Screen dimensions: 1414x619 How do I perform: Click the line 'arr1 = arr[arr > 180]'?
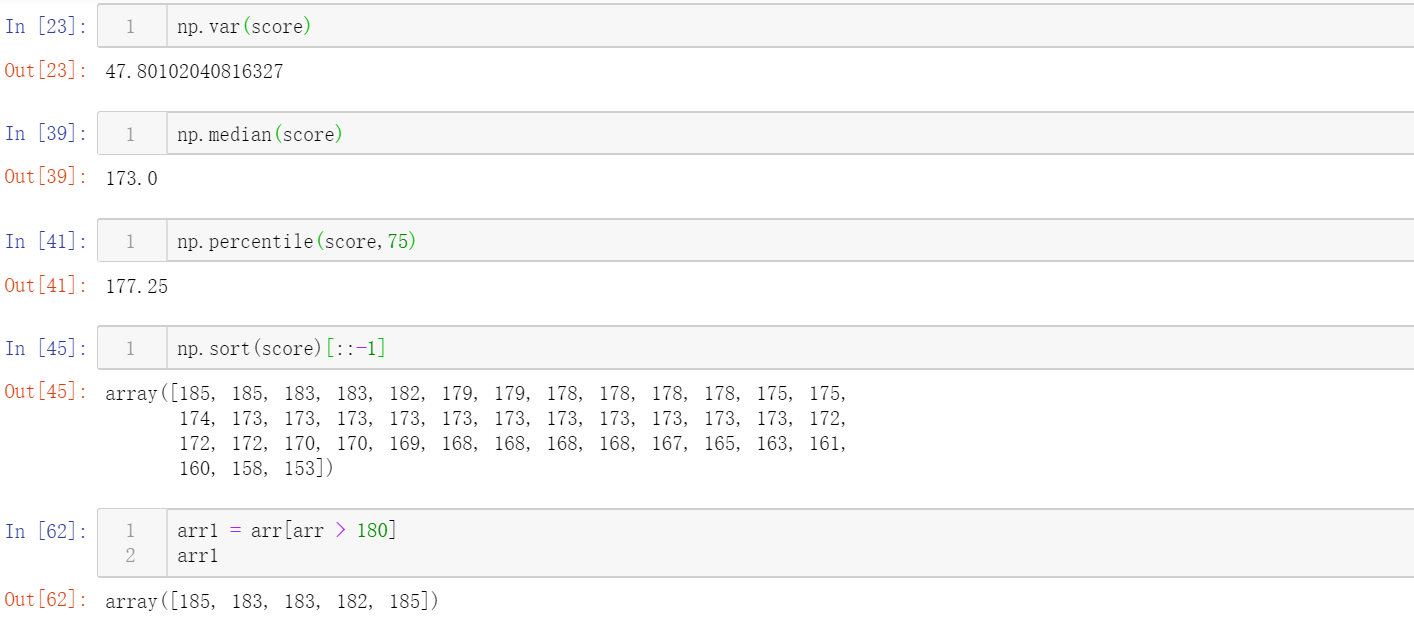[287, 530]
